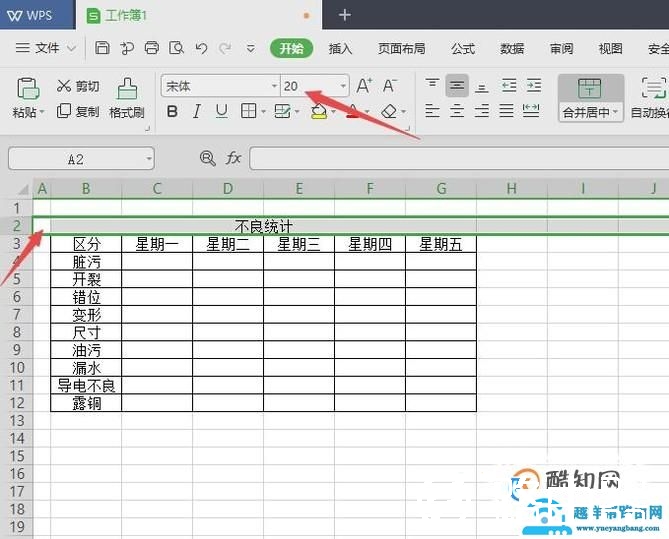Click distributed alignment icon

(531, 111)
